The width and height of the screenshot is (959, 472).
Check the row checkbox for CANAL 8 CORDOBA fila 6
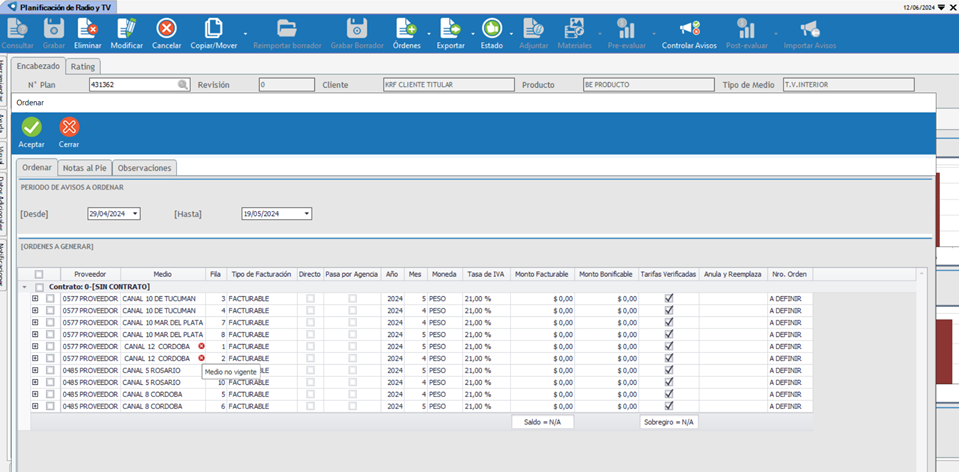tap(50, 406)
